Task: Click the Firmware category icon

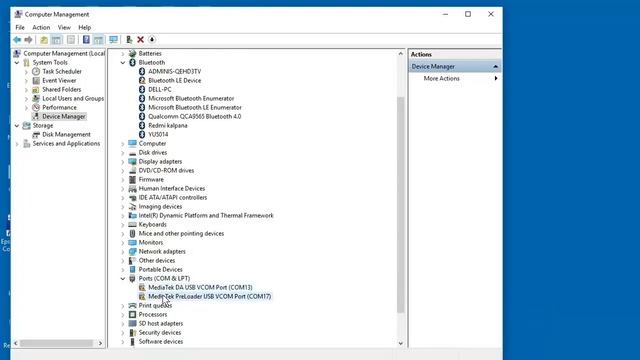Action: 132,180
